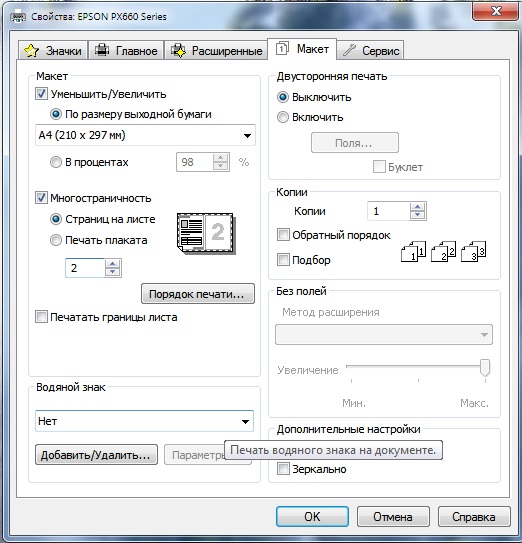This screenshot has width=522, height=543.
Task: Click the printer icon in title bar
Action: tap(18, 16)
